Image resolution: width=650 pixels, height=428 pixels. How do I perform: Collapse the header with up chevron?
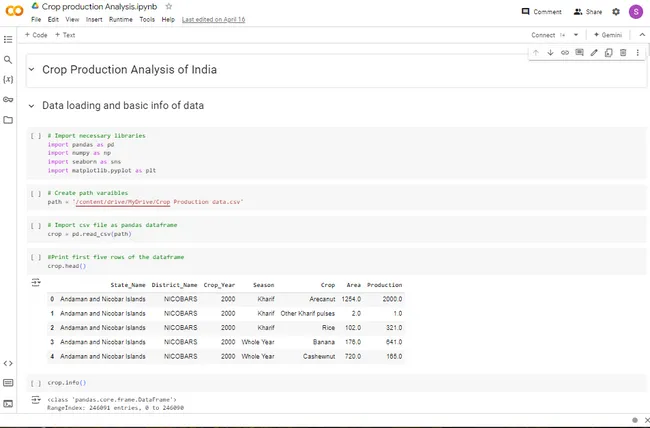pos(642,35)
